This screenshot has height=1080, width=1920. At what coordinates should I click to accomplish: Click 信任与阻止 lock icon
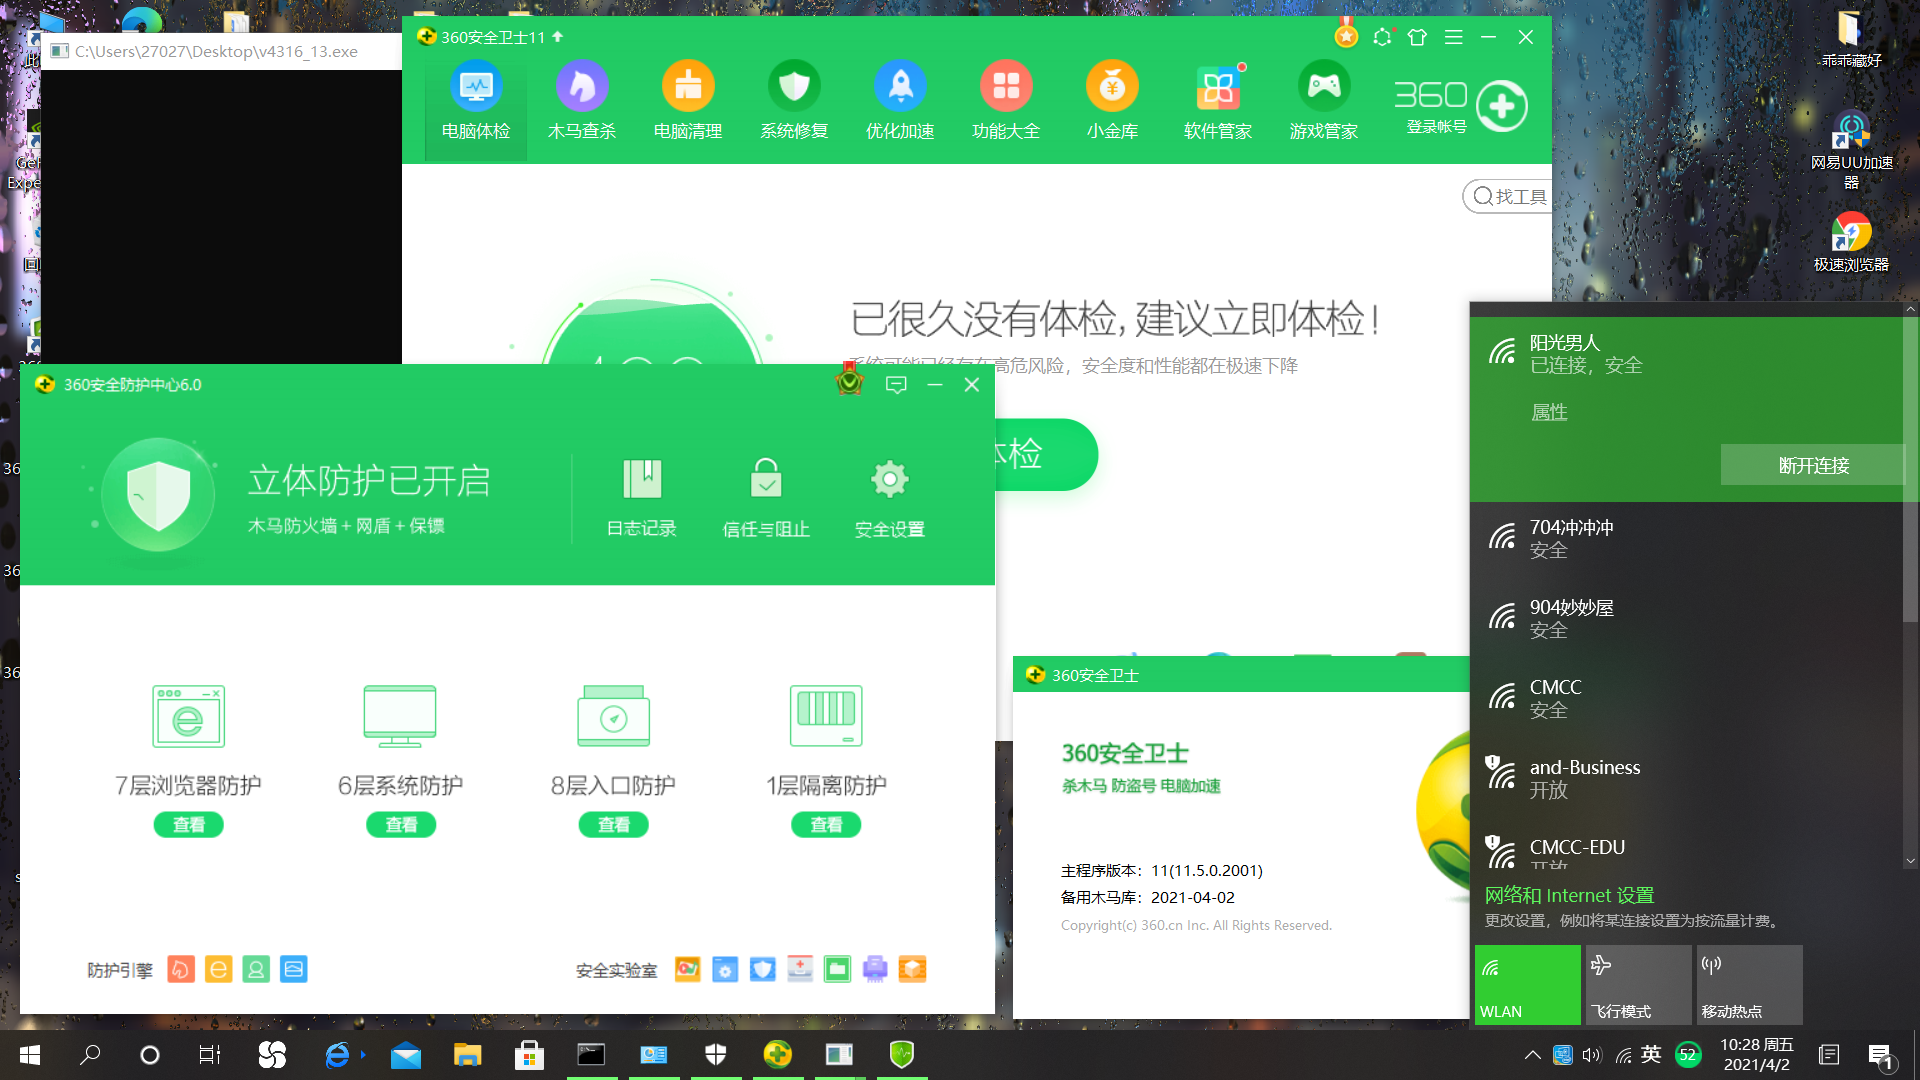pos(766,480)
